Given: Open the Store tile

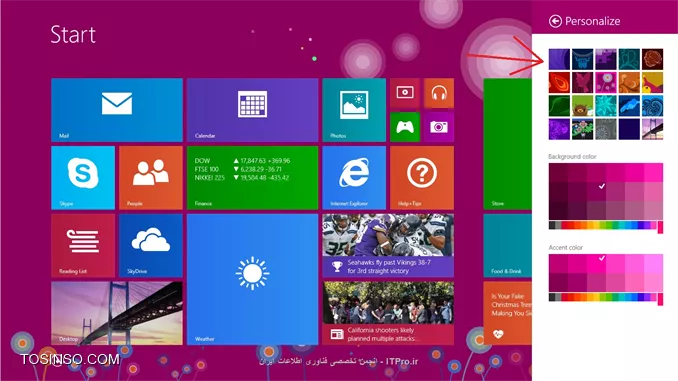Looking at the screenshot, I should pyautogui.click(x=507, y=144).
